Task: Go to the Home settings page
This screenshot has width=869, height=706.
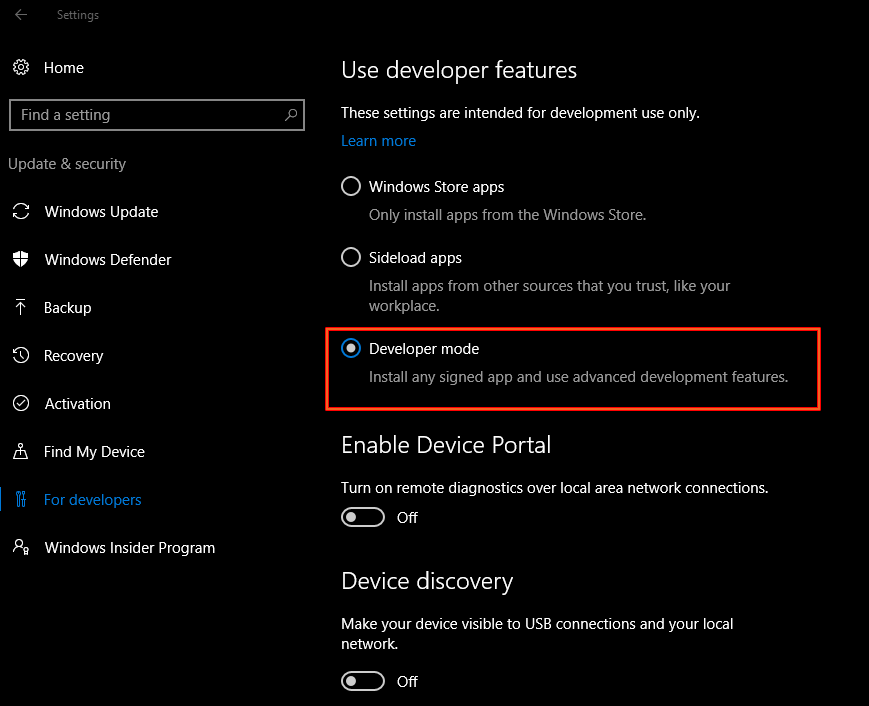Action: [64, 68]
